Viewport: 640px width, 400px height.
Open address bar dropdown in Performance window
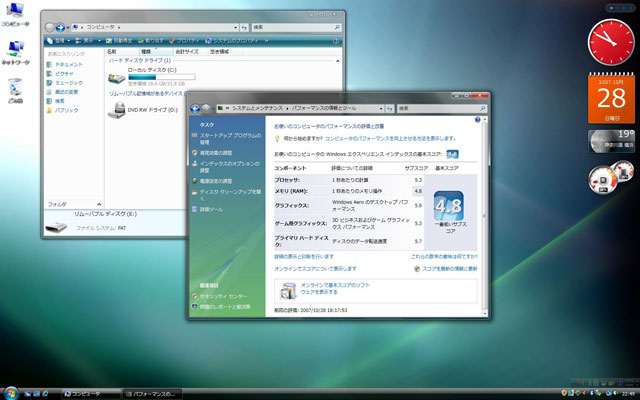[x=381, y=109]
